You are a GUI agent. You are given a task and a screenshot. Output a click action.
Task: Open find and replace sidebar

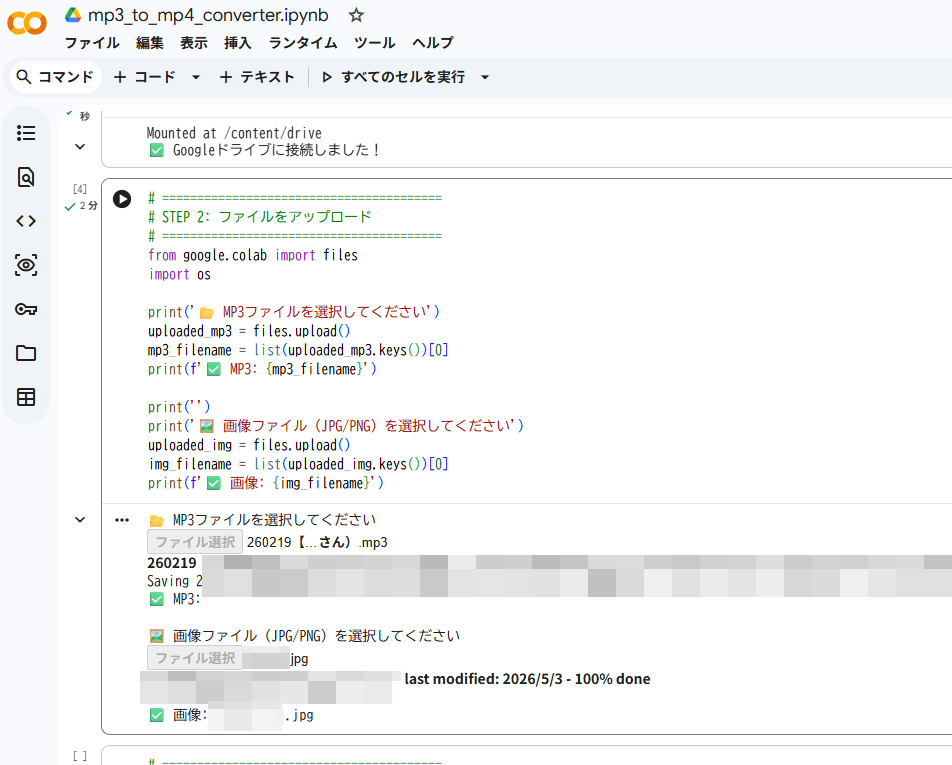pyautogui.click(x=26, y=177)
